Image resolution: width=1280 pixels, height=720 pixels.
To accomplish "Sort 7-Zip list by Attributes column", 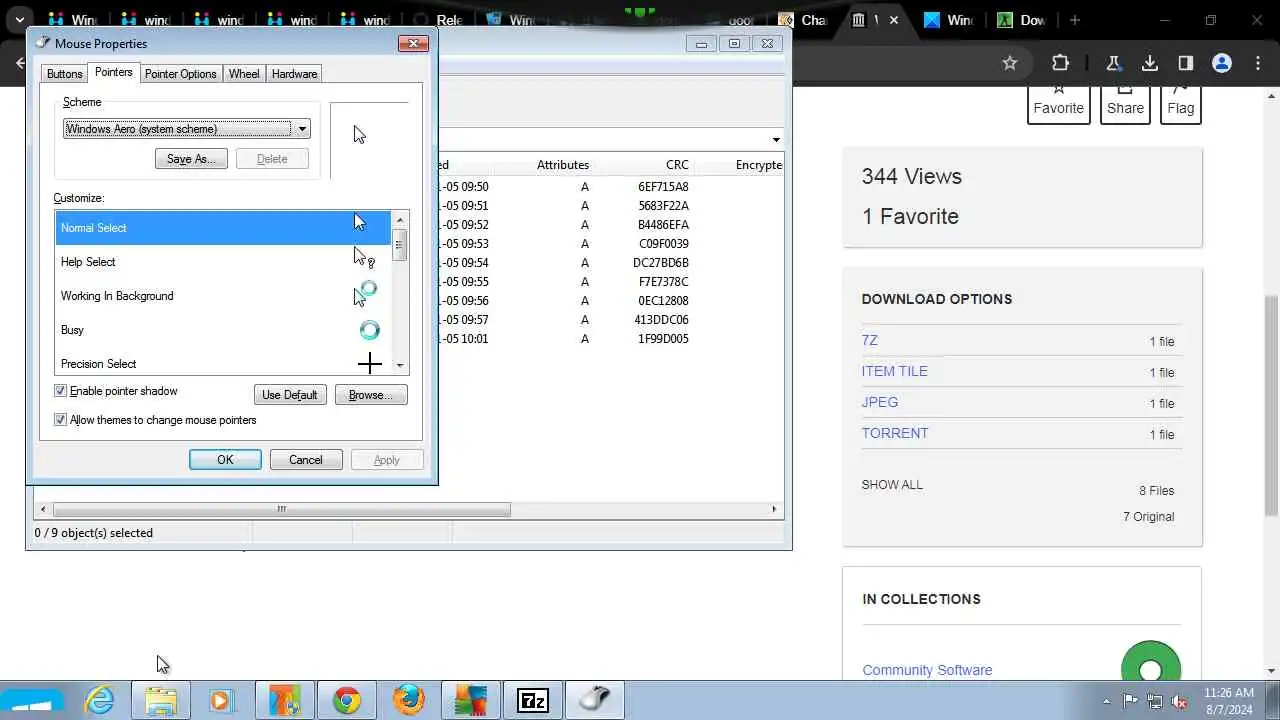I will point(562,165).
